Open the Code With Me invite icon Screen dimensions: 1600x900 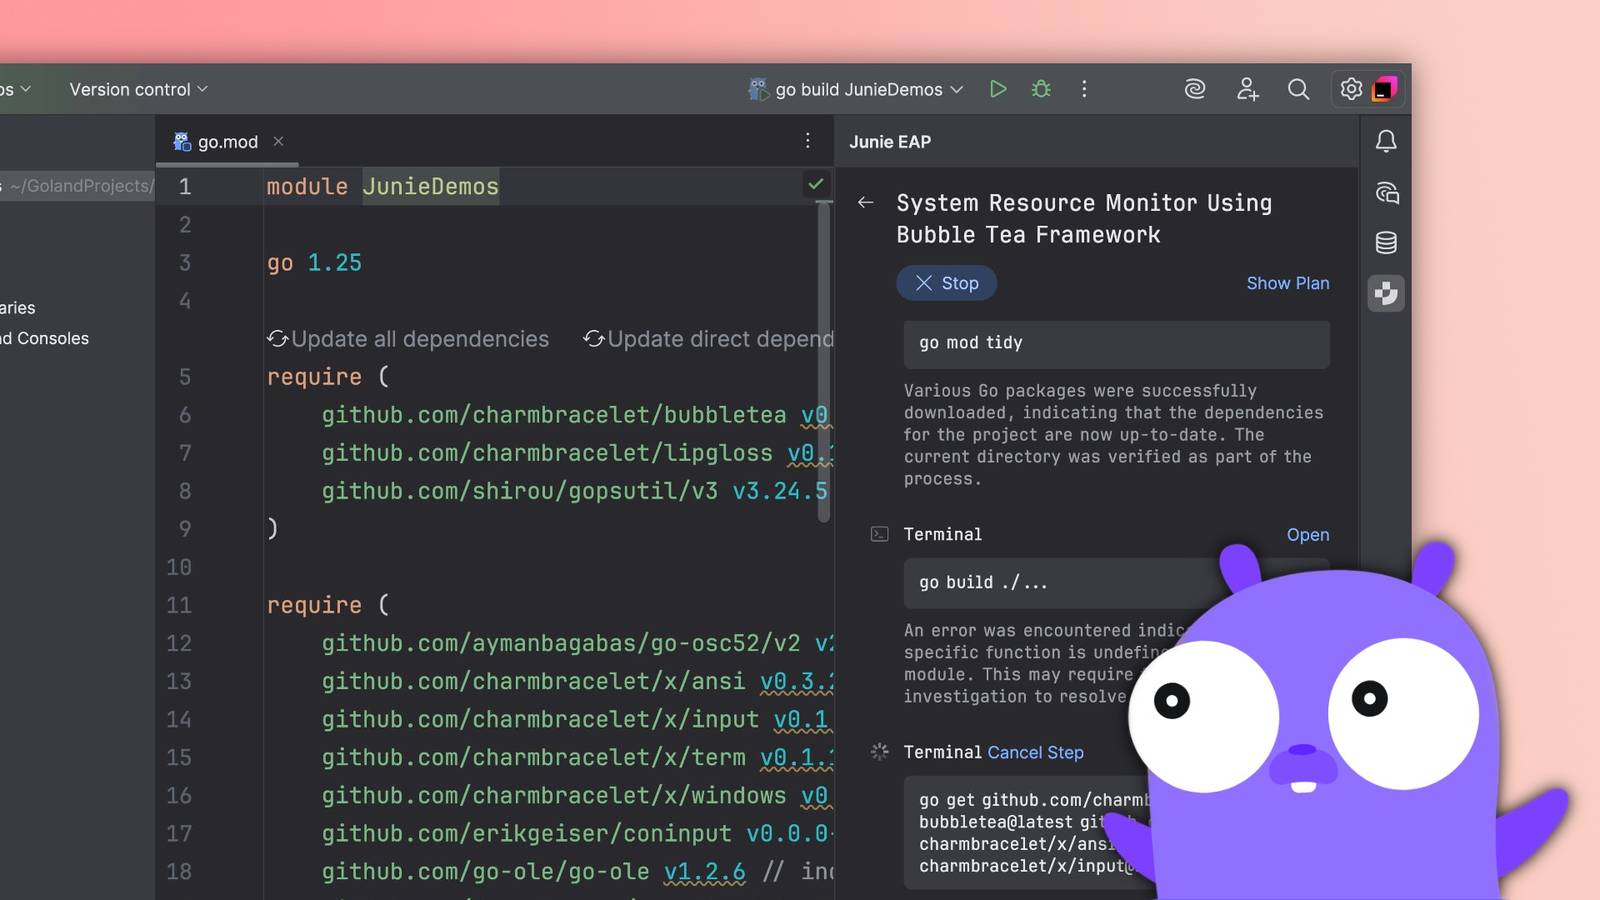pyautogui.click(x=1247, y=89)
